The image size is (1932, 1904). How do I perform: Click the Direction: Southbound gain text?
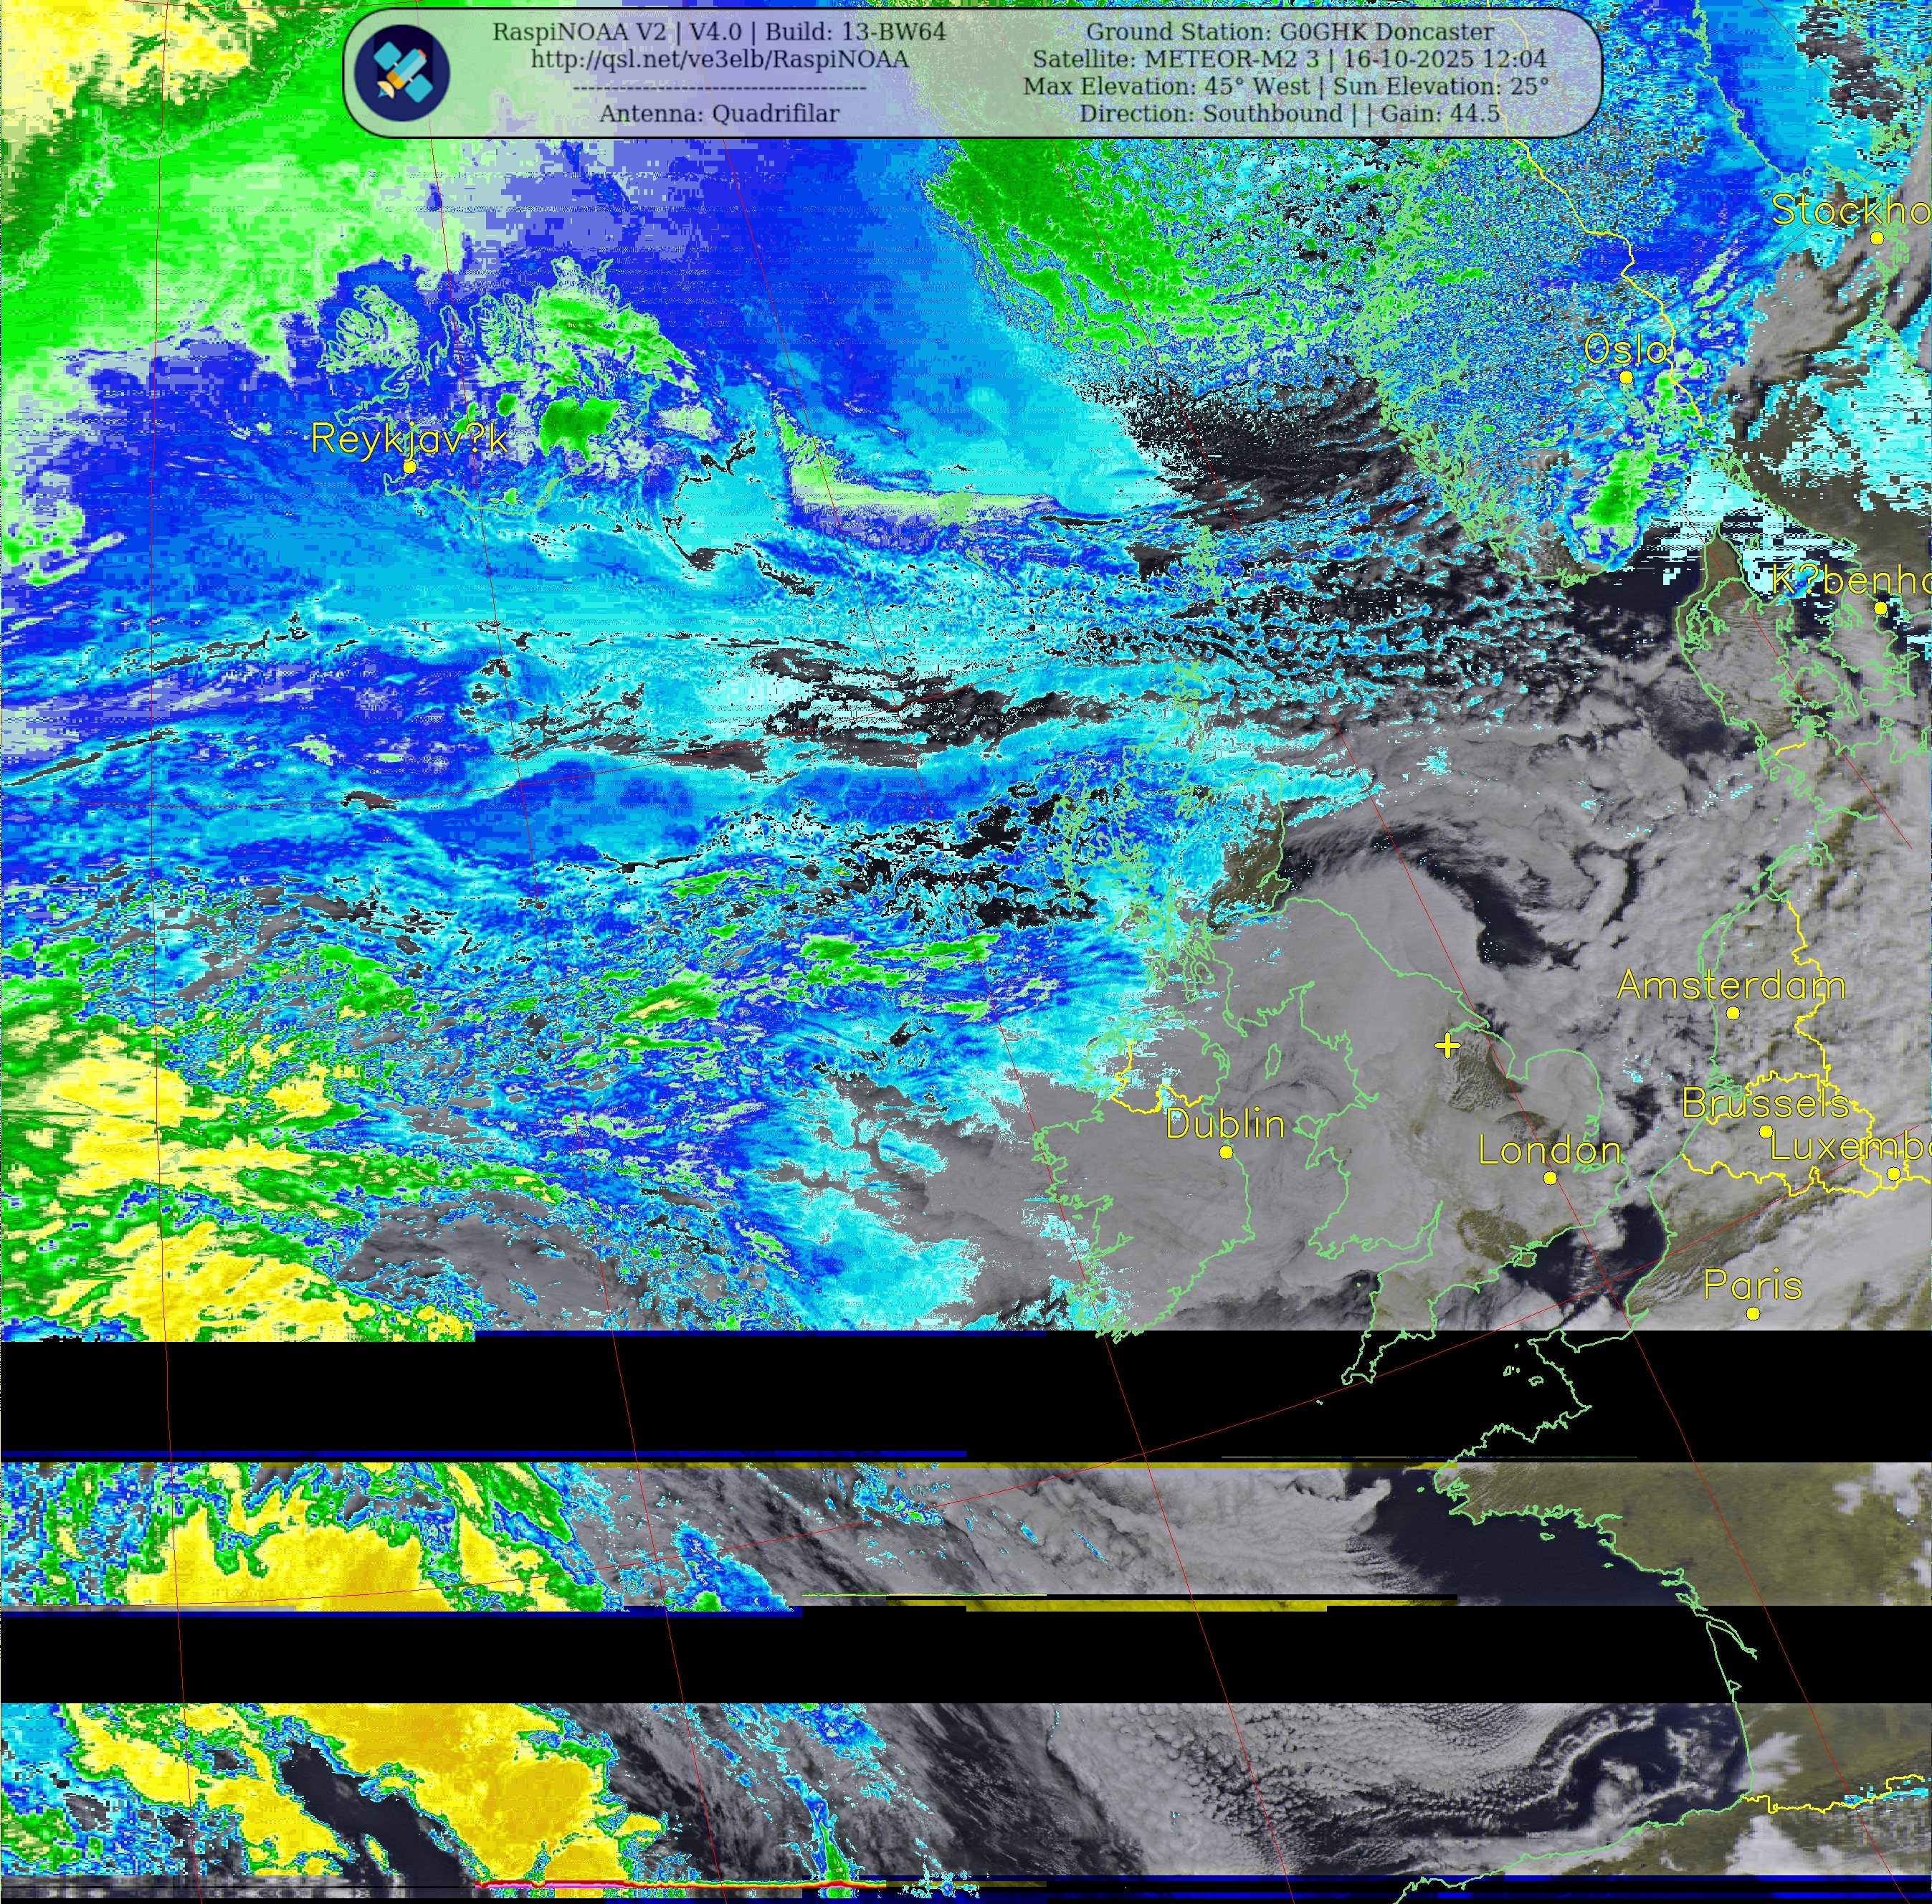click(1289, 114)
